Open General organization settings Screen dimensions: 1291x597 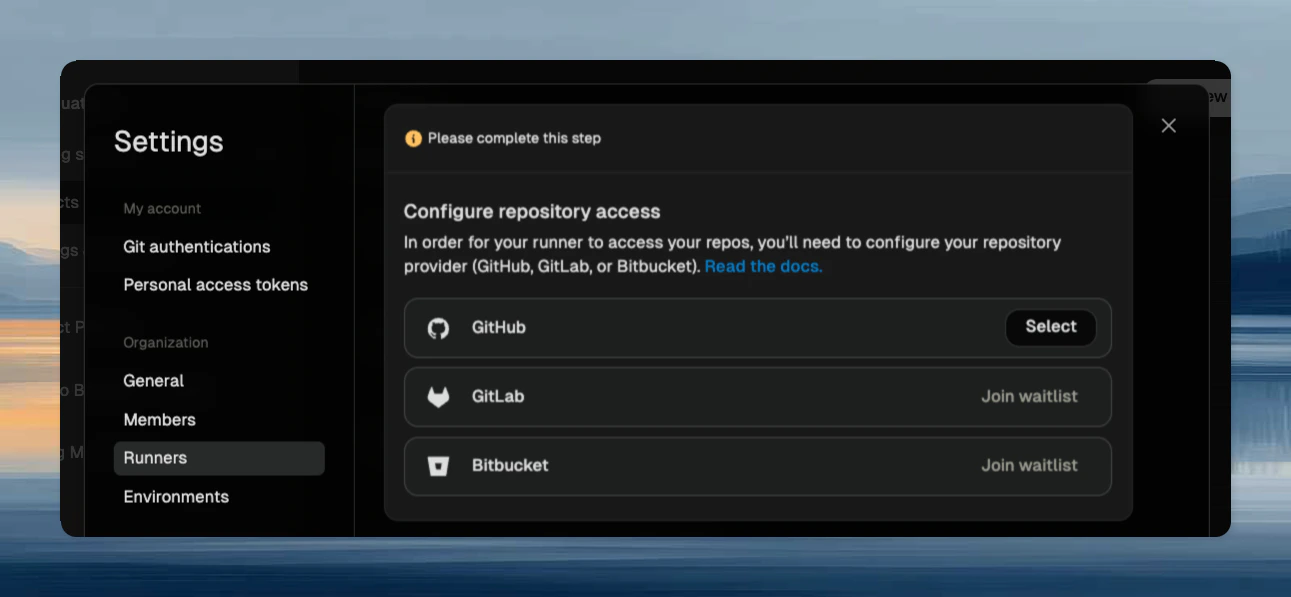tap(154, 381)
